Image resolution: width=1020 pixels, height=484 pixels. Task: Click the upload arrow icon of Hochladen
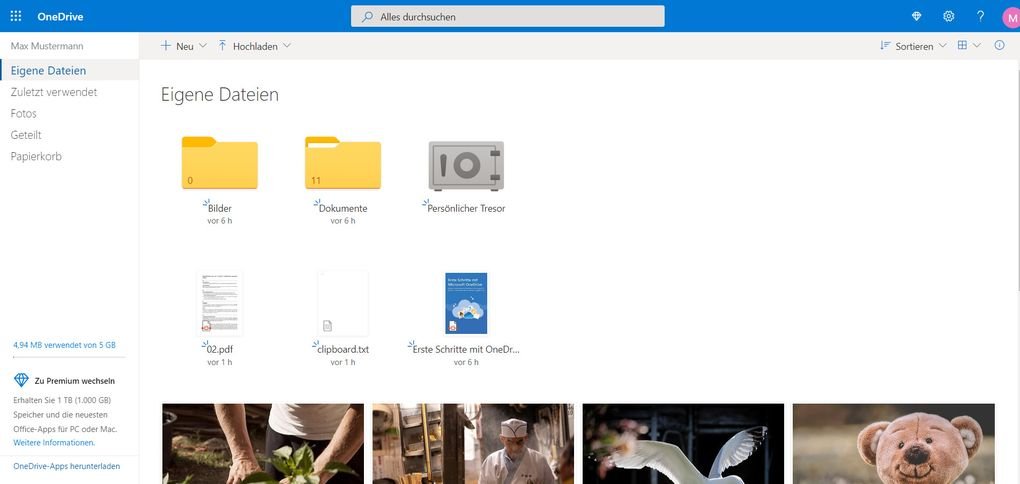tap(222, 46)
